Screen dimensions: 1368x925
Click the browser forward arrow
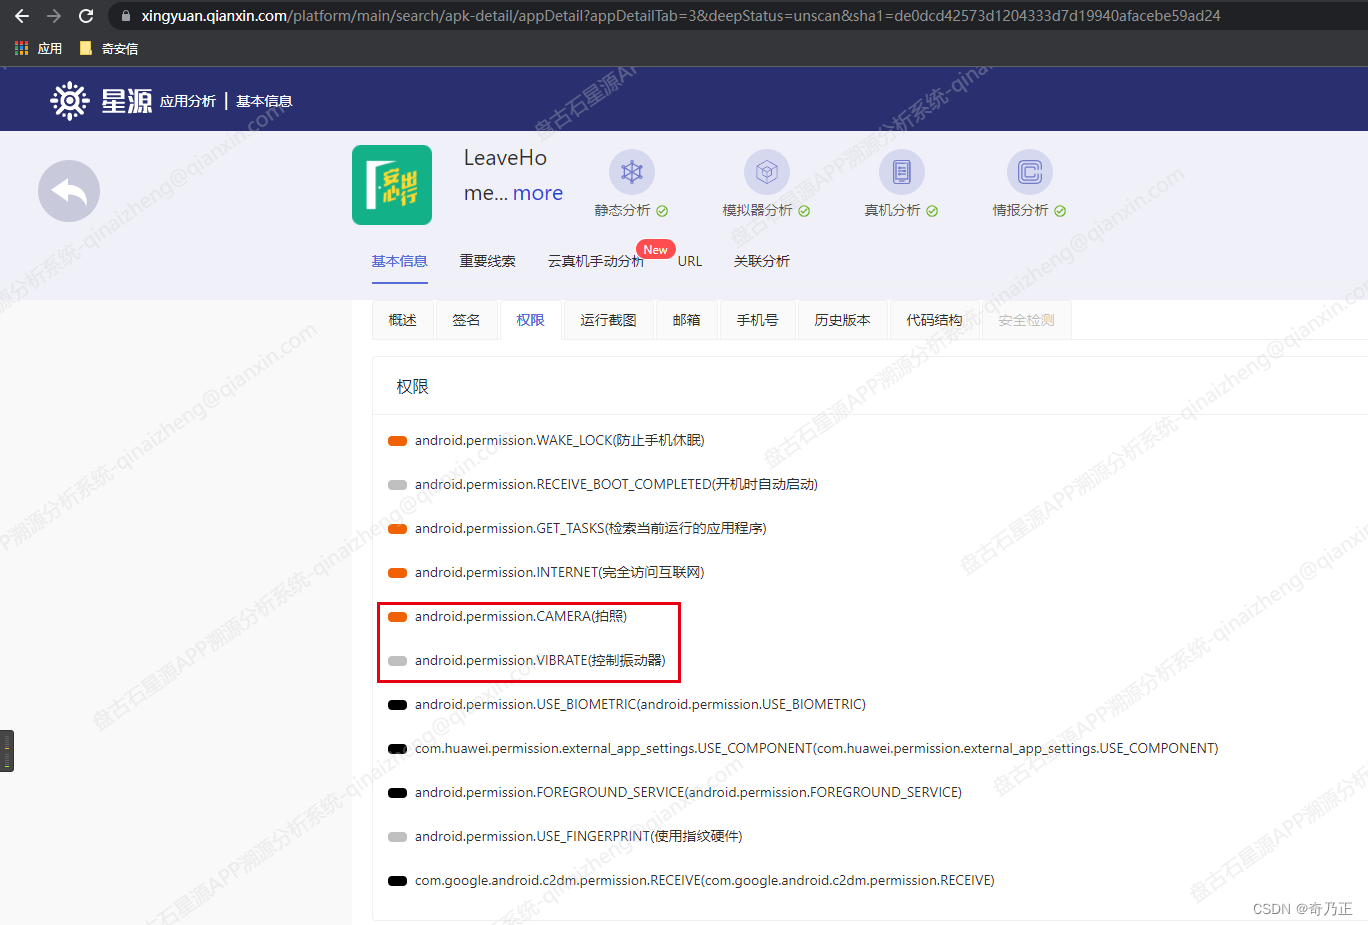point(54,16)
